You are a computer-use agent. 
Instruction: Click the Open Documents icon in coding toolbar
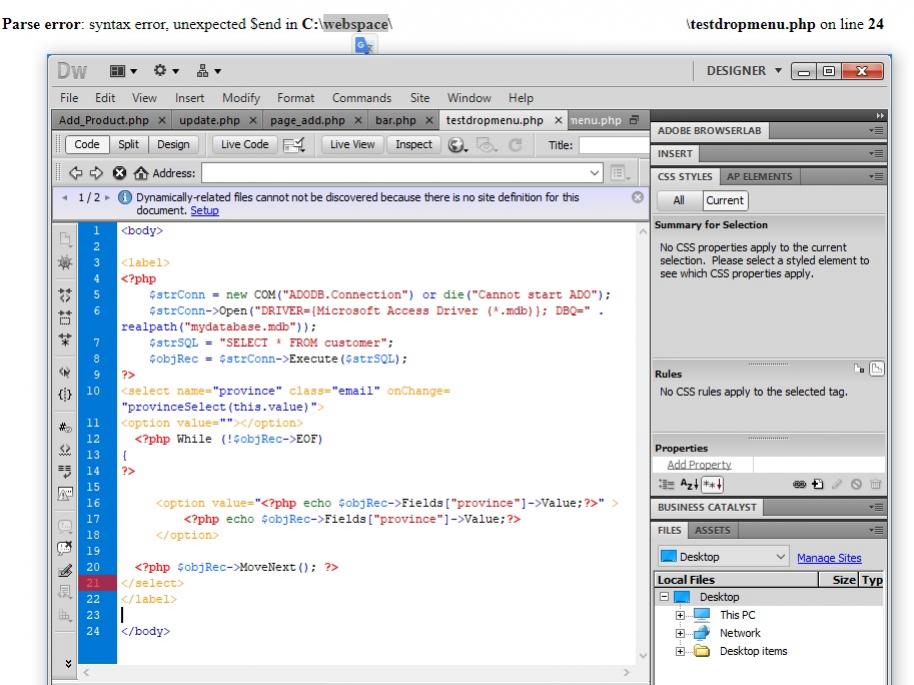coord(65,239)
